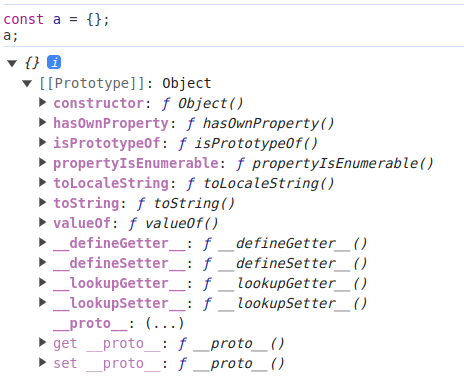Expand the valueOf property

42,222
